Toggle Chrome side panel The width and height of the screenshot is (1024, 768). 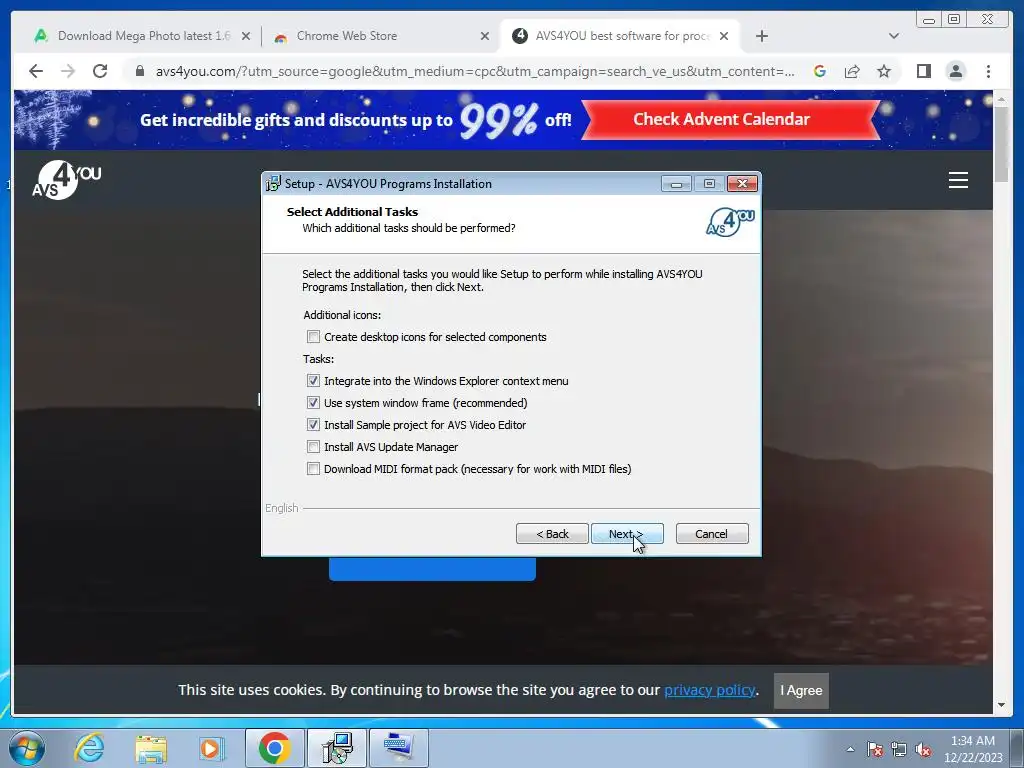[x=923, y=71]
